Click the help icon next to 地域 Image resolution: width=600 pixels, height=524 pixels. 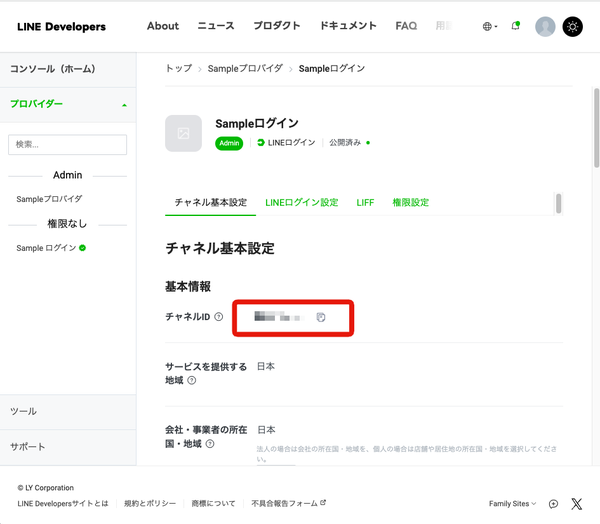(192, 380)
